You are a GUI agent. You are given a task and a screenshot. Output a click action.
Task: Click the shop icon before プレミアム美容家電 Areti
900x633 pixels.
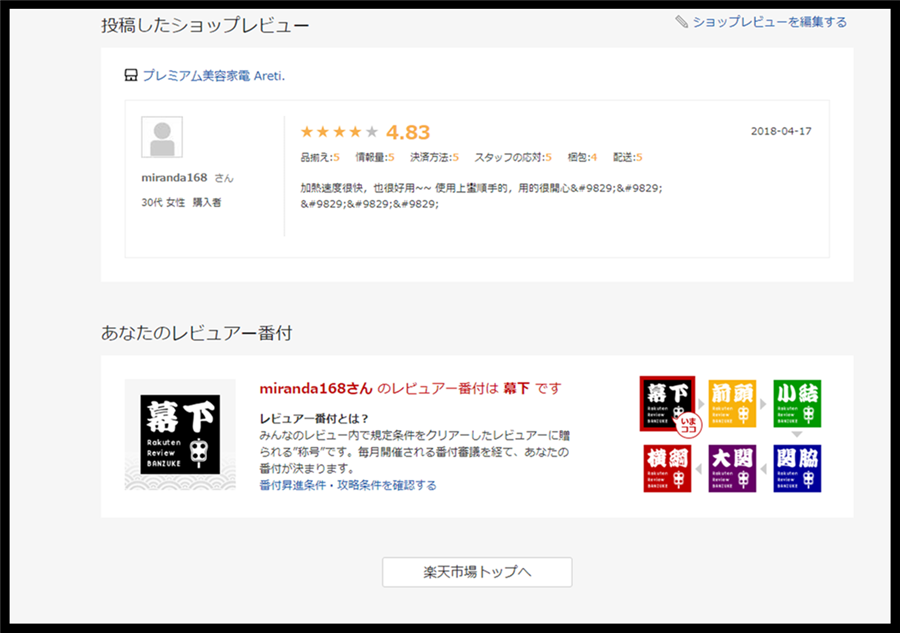click(x=130, y=75)
